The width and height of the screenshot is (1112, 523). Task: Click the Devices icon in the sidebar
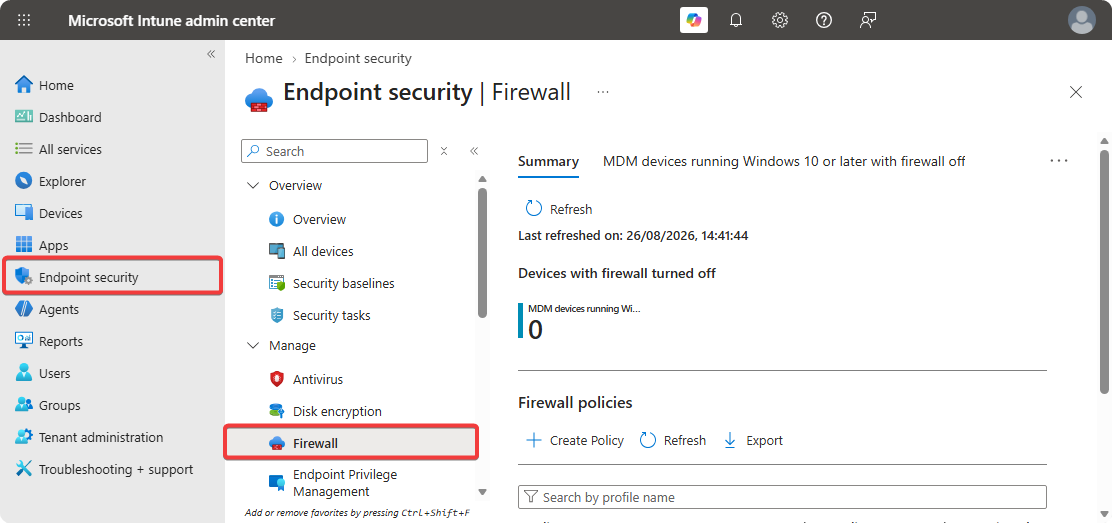pyautogui.click(x=24, y=213)
